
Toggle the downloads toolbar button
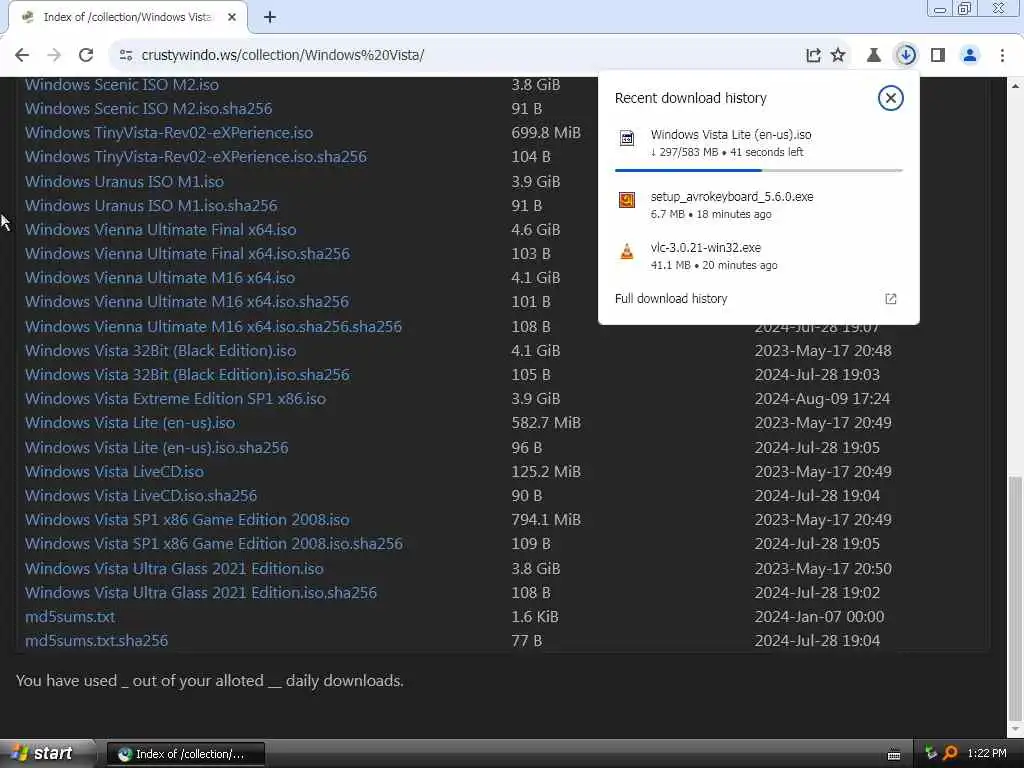[x=906, y=56]
